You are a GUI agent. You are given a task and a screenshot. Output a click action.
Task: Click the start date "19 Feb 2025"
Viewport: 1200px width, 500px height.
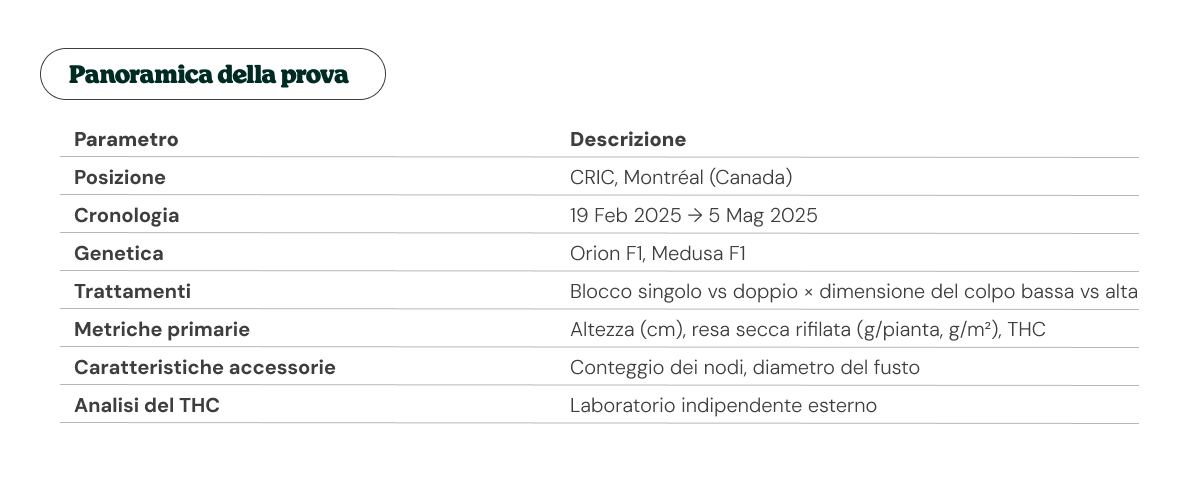click(627, 215)
